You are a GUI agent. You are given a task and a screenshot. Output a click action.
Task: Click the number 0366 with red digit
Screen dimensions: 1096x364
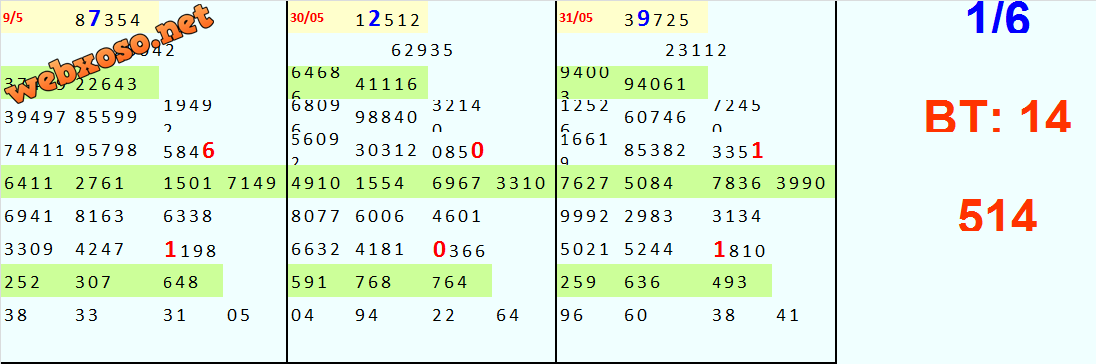[x=459, y=249]
